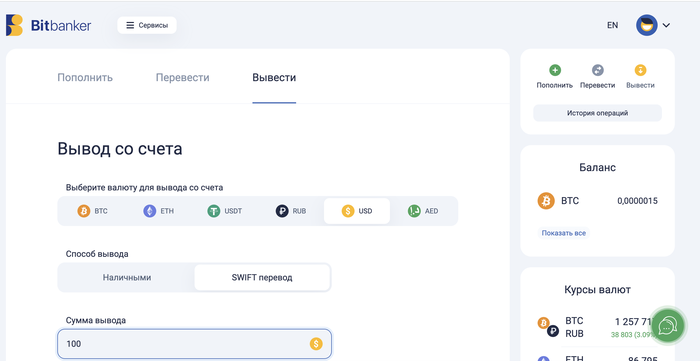The height and width of the screenshot is (361, 700).
Task: Open the green chat support bubble
Action: tap(667, 326)
